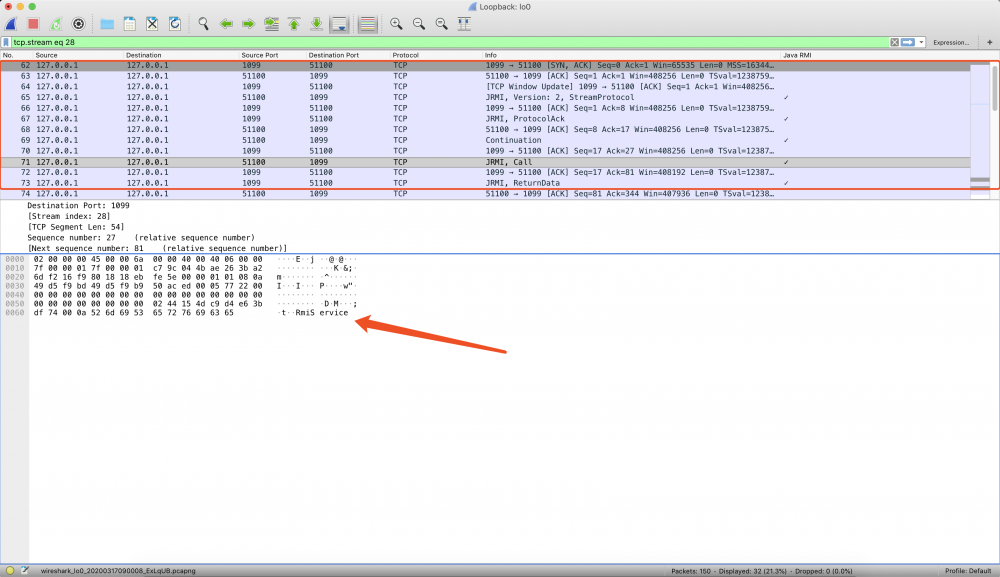Click the hex bytes in row 0000
The height and width of the screenshot is (577, 1000).
[x=148, y=259]
